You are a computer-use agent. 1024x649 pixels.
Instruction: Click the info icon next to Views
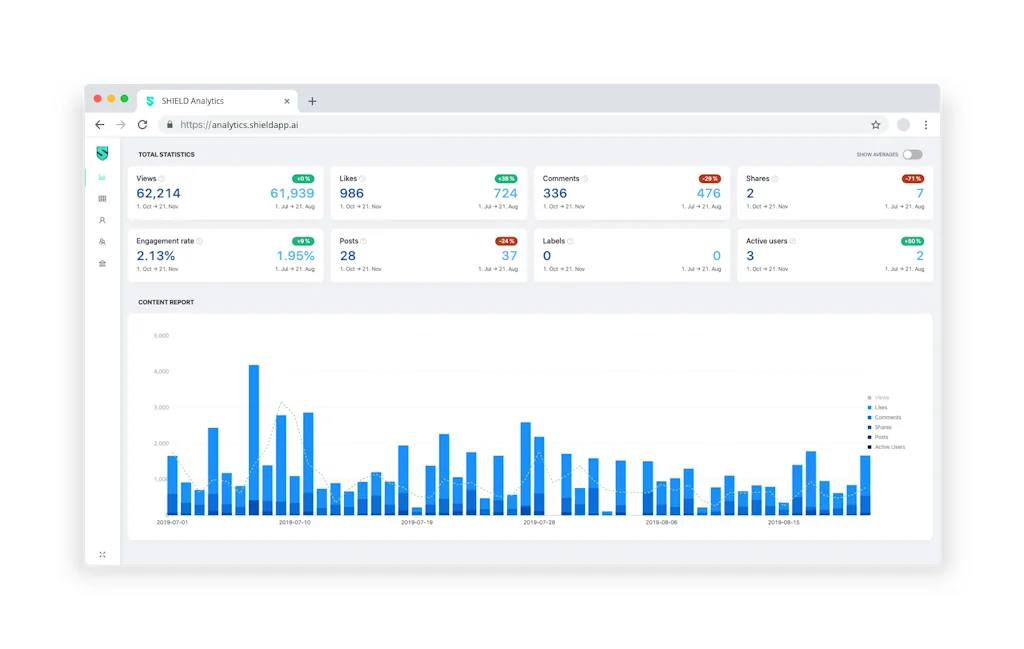click(x=160, y=178)
